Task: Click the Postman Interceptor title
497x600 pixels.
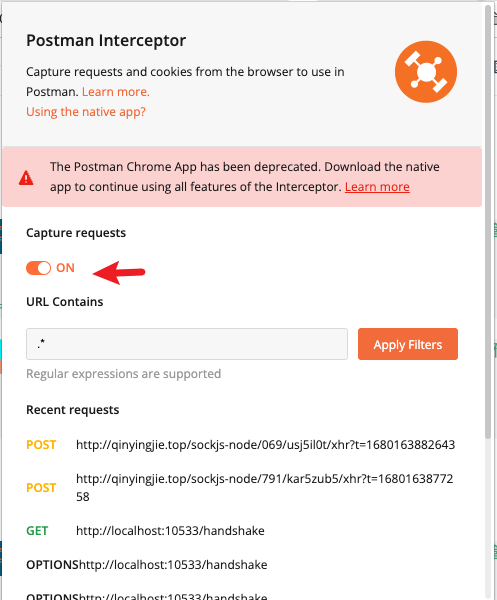Action: point(106,40)
